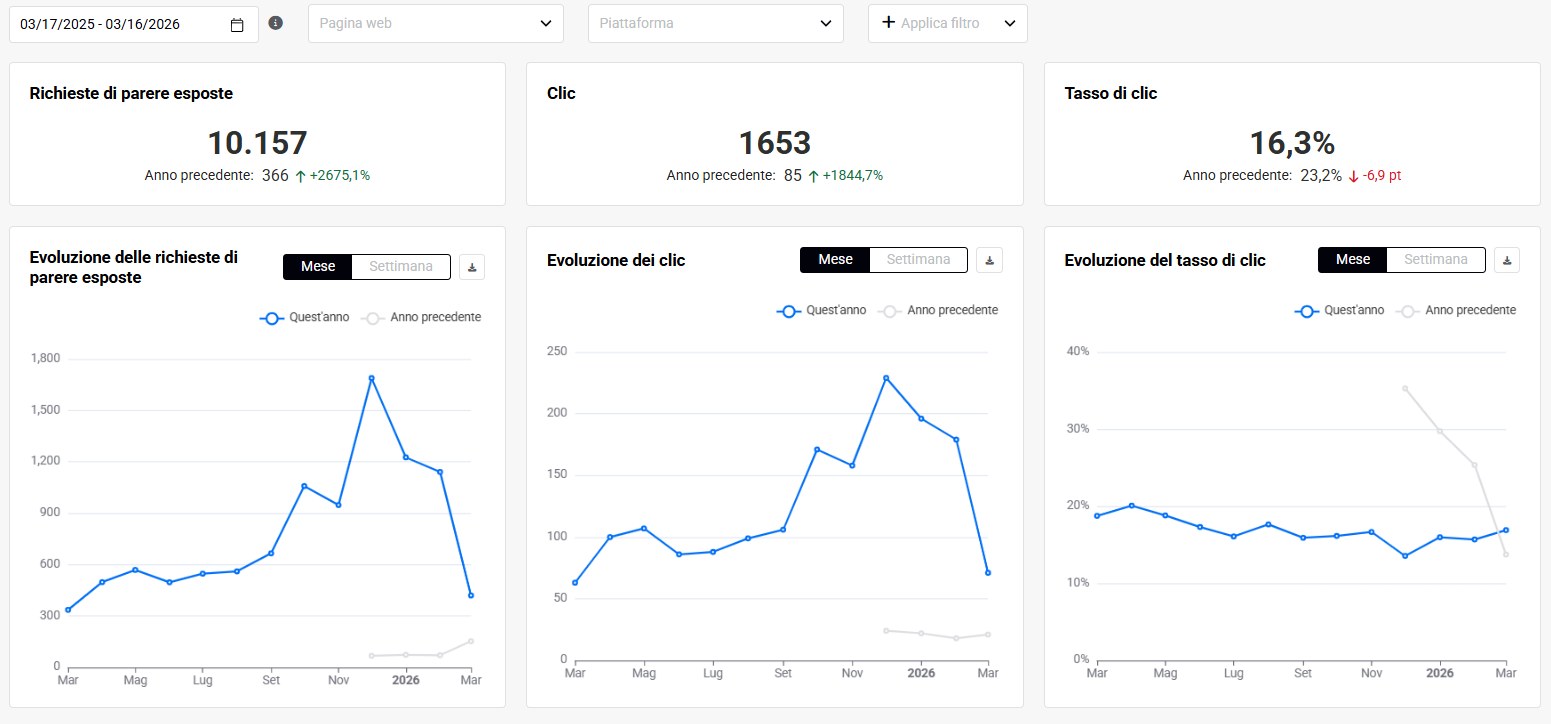This screenshot has width=1551, height=724.
Task: Download the Evoluzione dei clic chart
Action: (989, 260)
